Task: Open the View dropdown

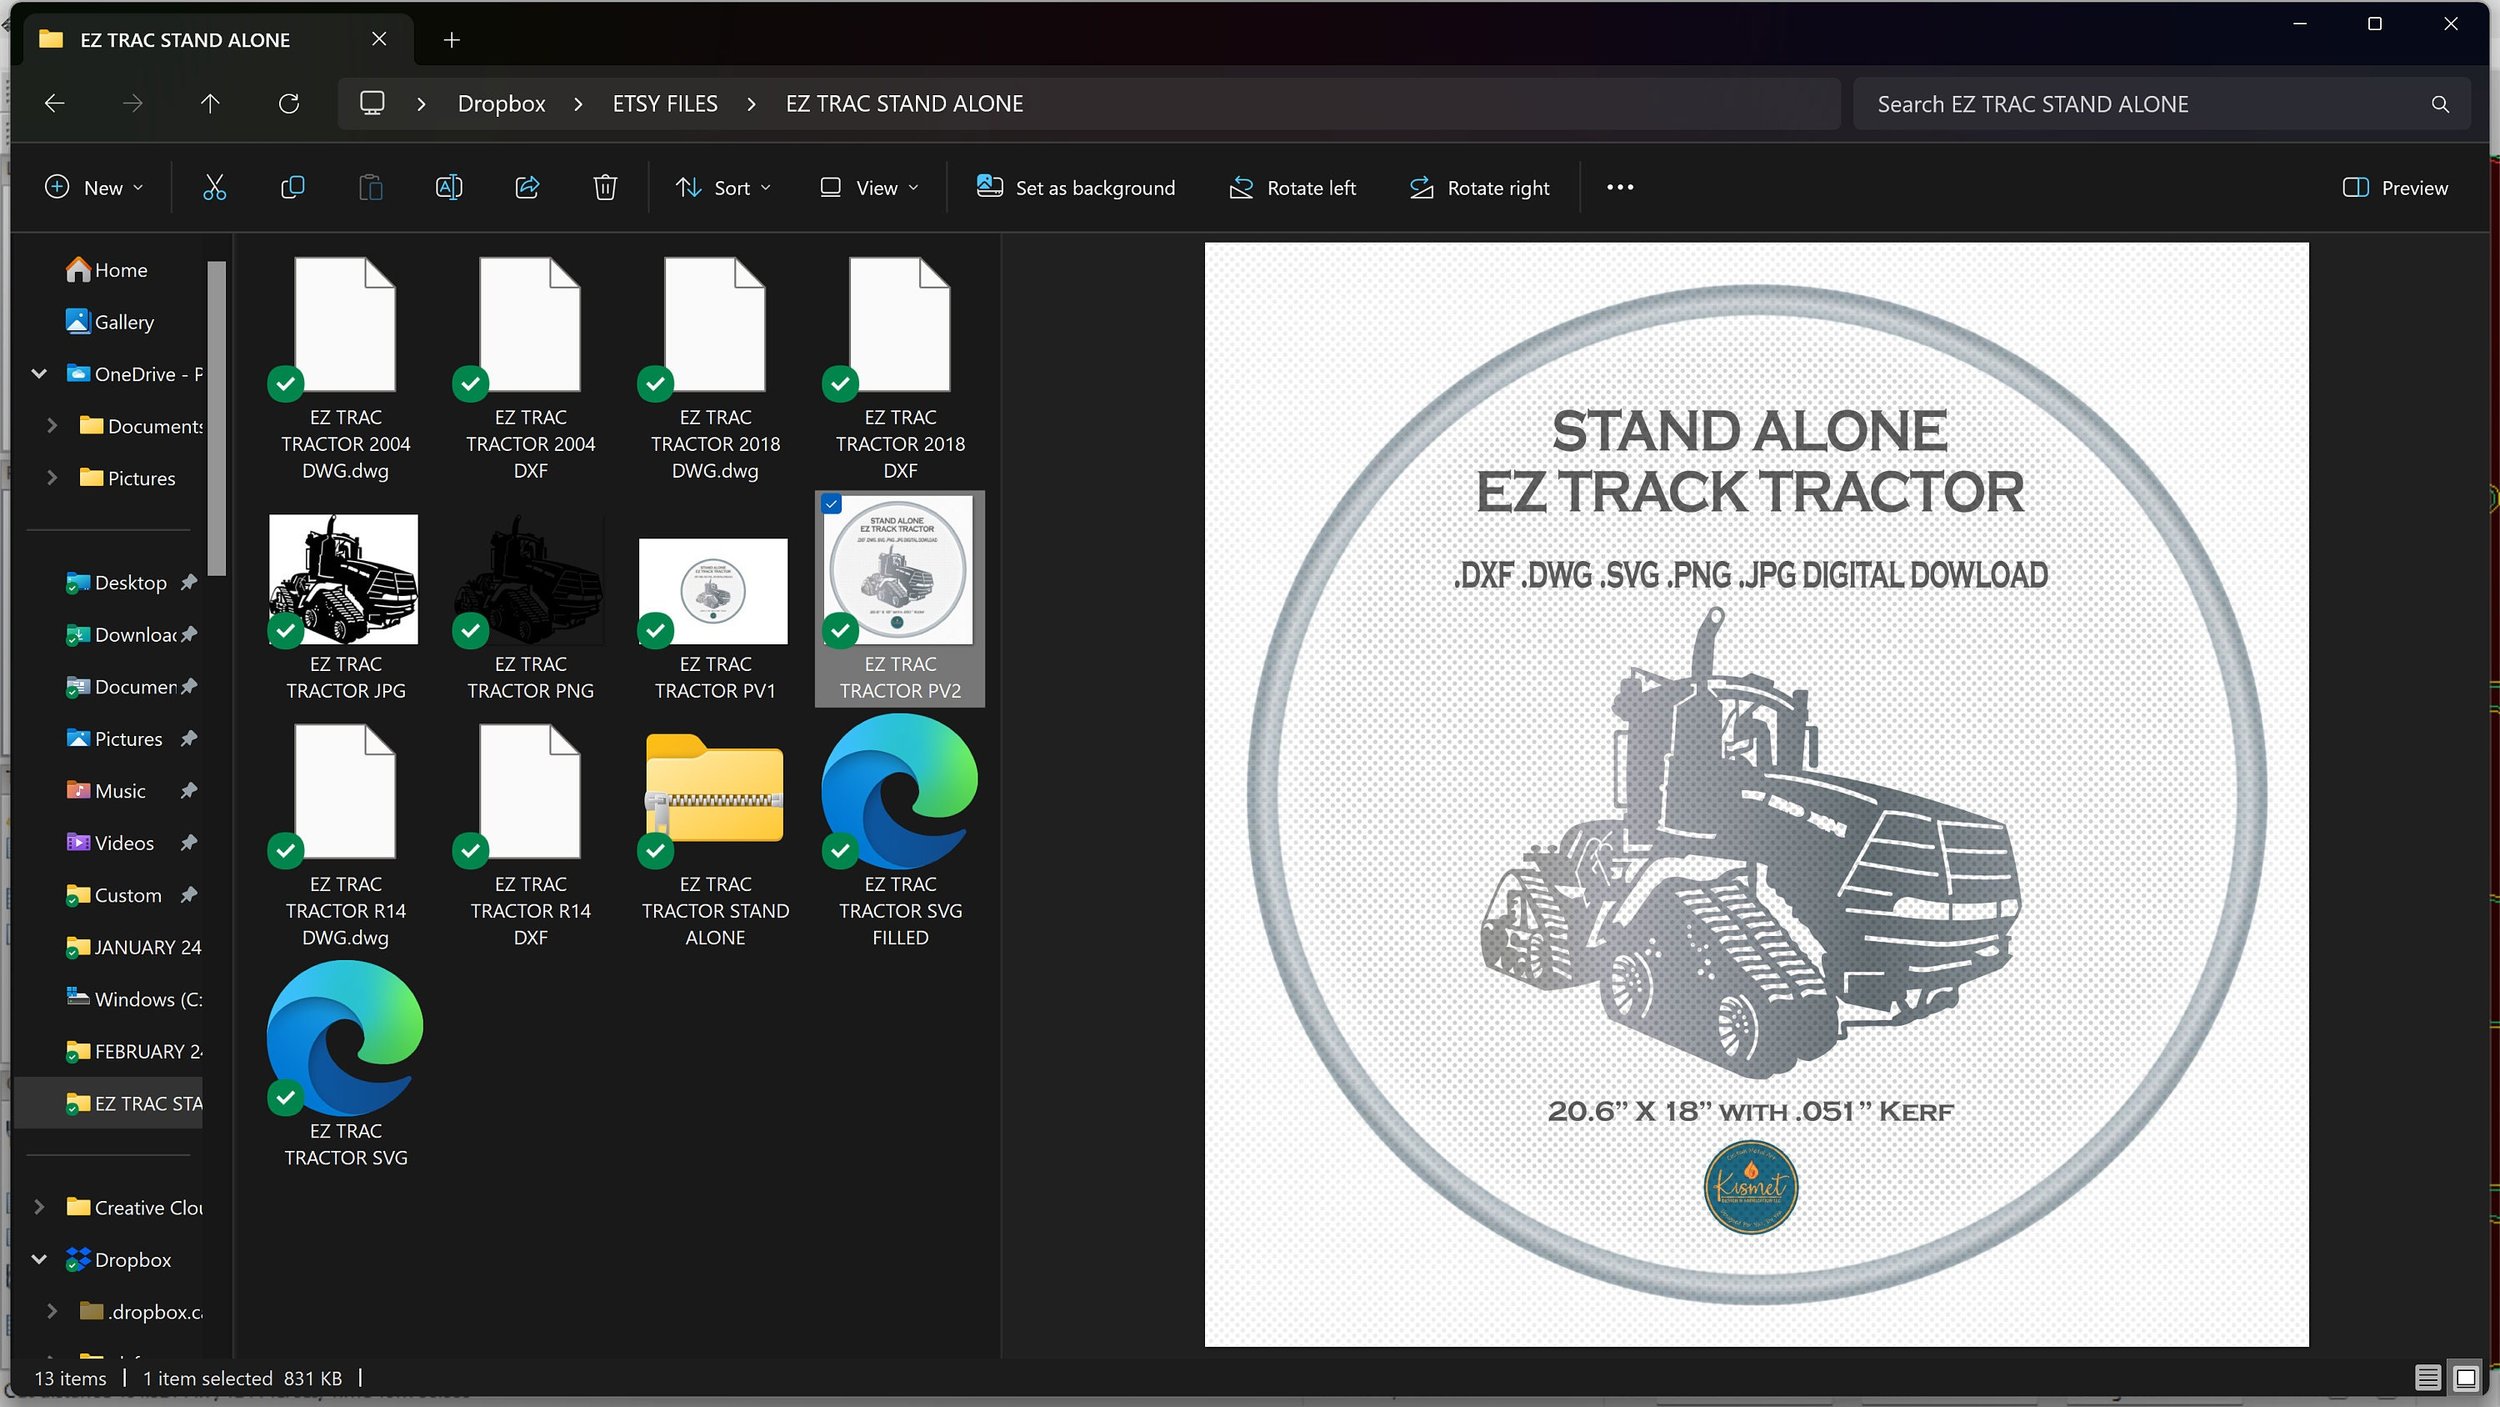Action: [869, 187]
